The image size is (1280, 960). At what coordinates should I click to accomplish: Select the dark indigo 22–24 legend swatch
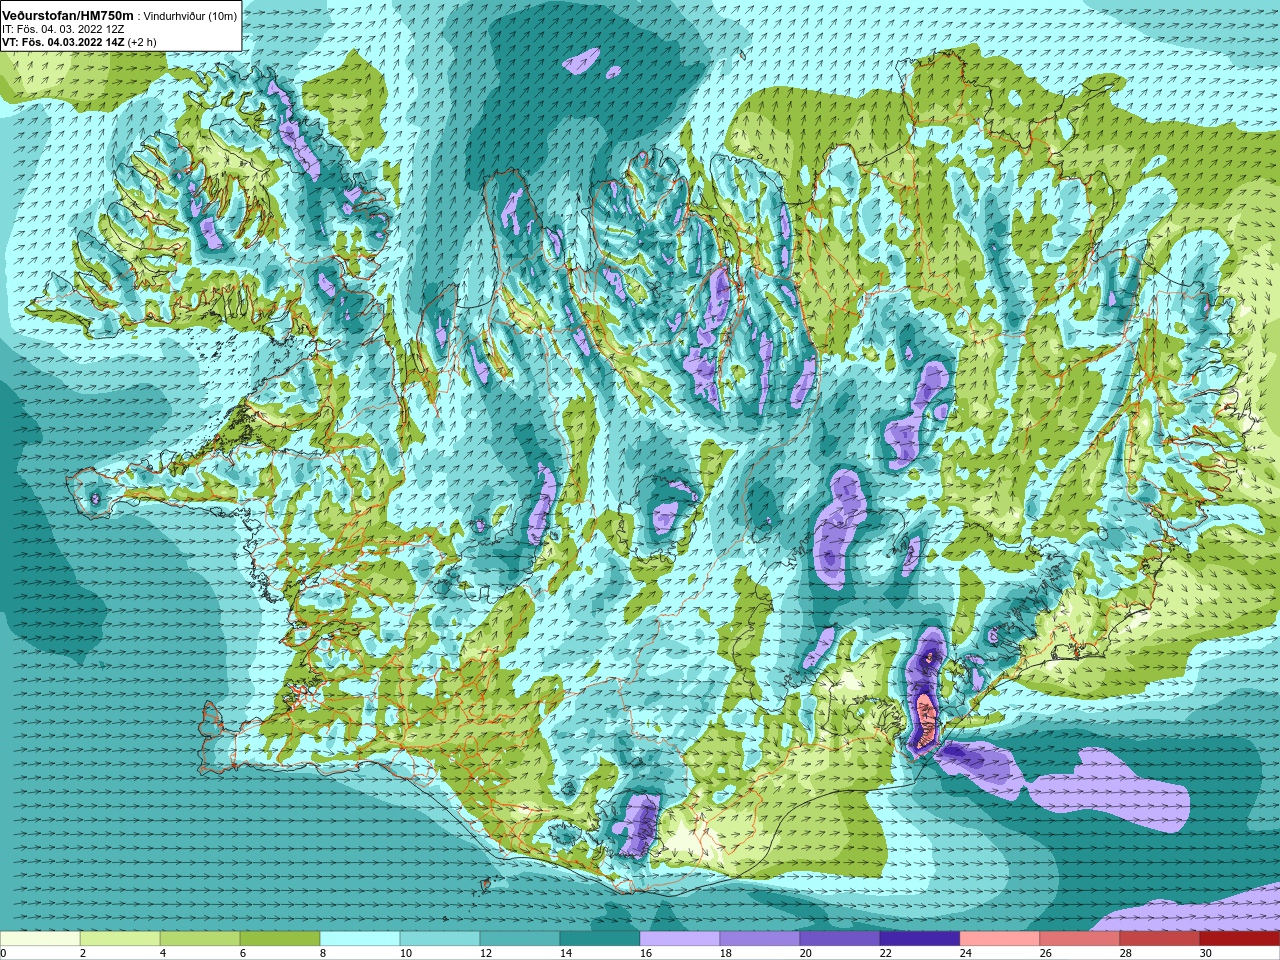920,939
